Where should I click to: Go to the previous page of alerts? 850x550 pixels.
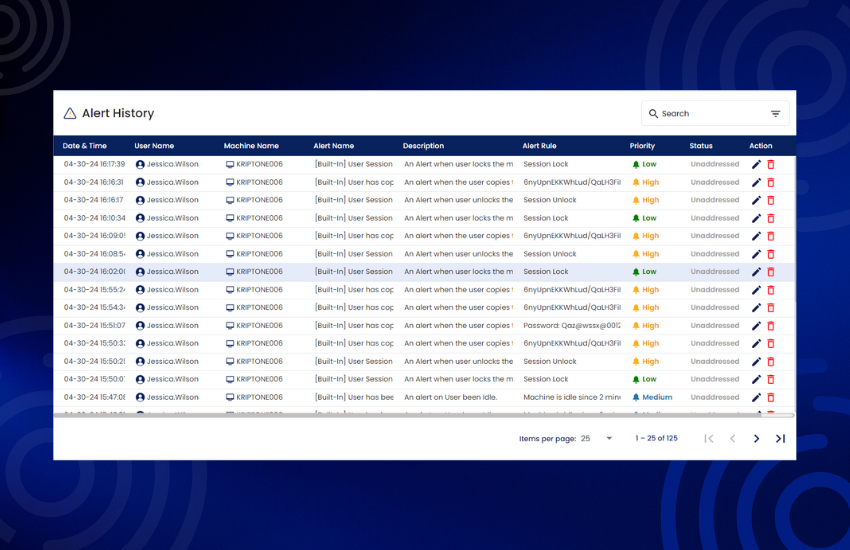(732, 438)
